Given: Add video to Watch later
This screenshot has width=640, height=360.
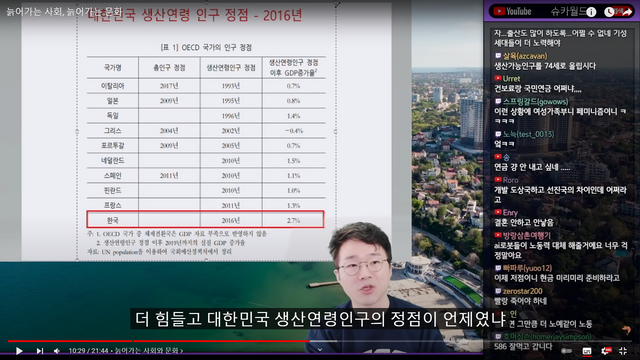Looking at the screenshot, I should click(609, 12).
